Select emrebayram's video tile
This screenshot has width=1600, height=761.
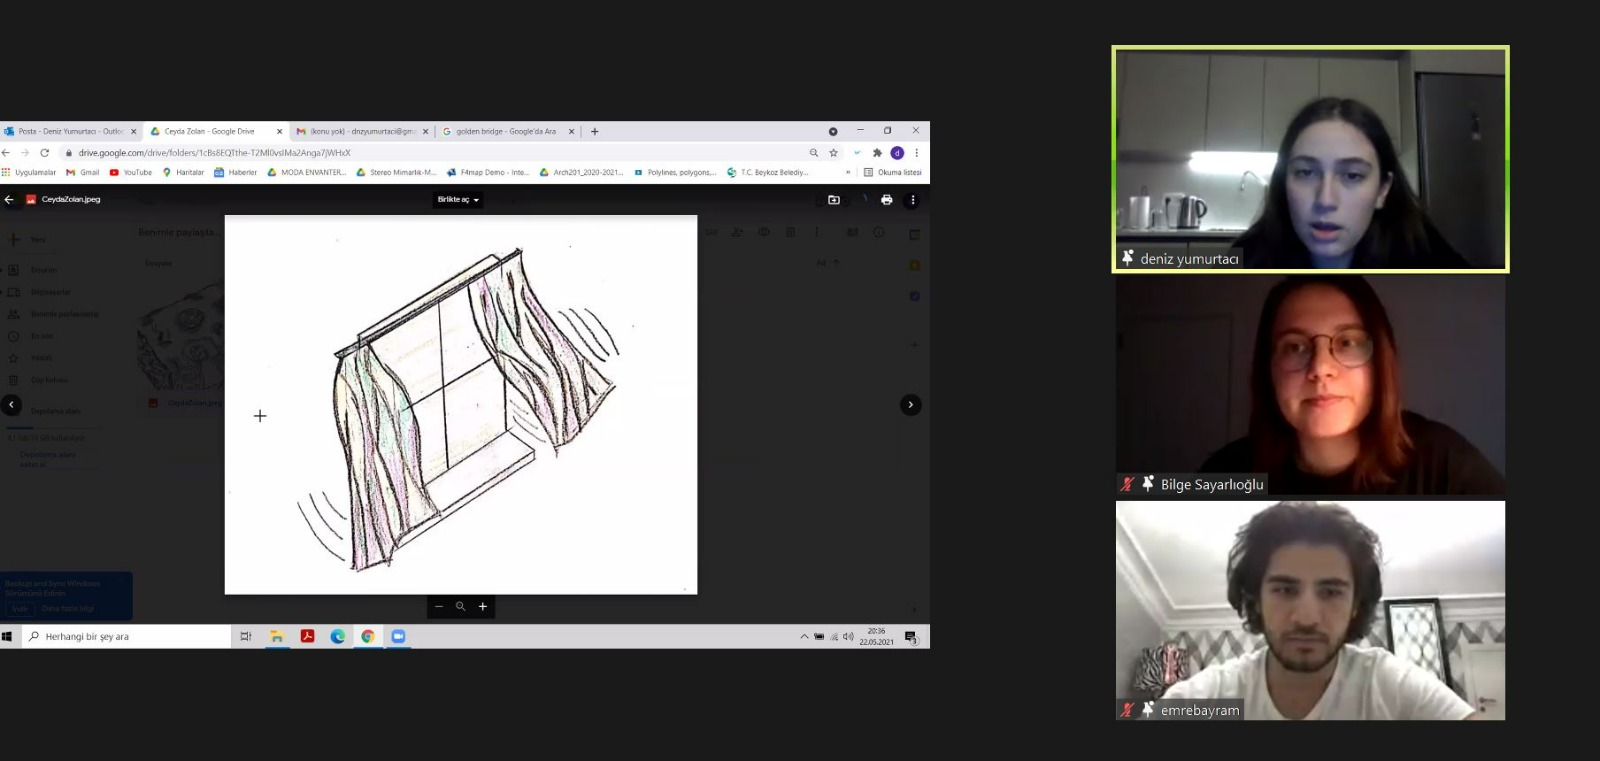(1310, 610)
